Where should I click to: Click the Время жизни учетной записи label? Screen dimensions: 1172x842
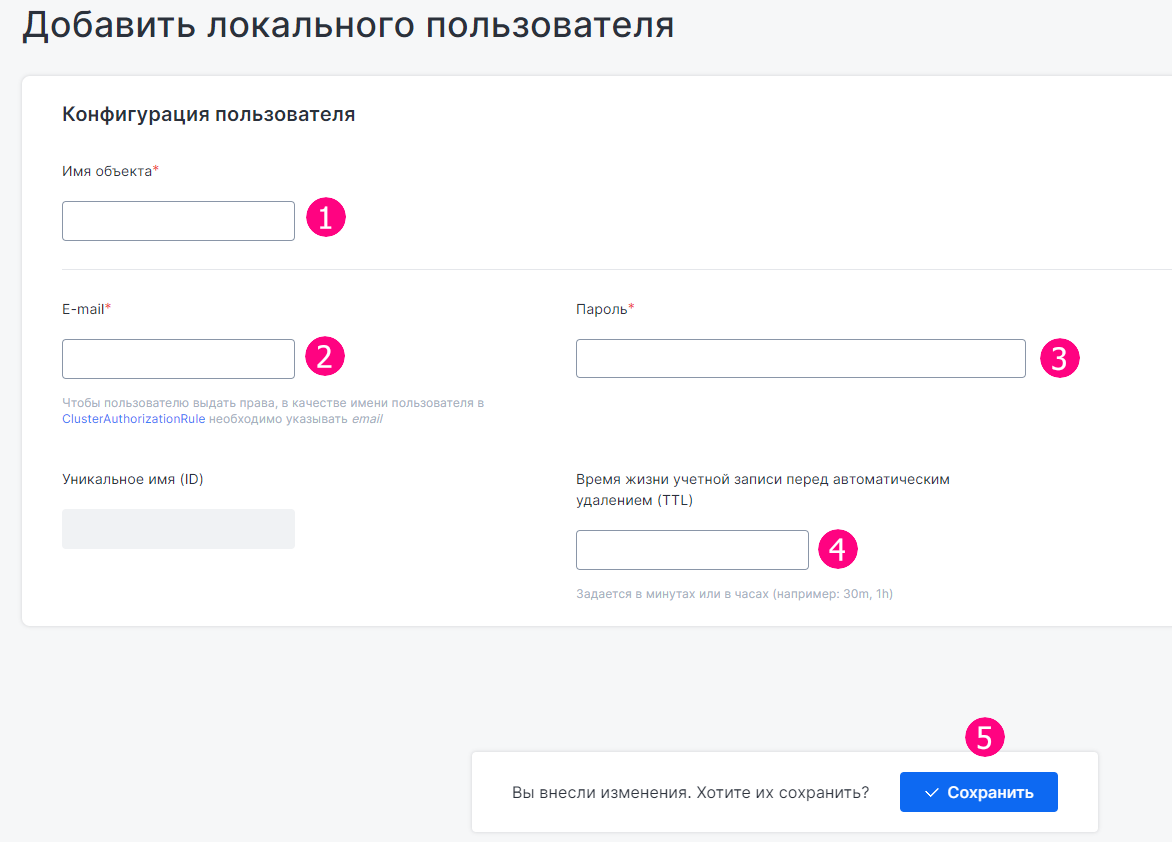coord(762,490)
